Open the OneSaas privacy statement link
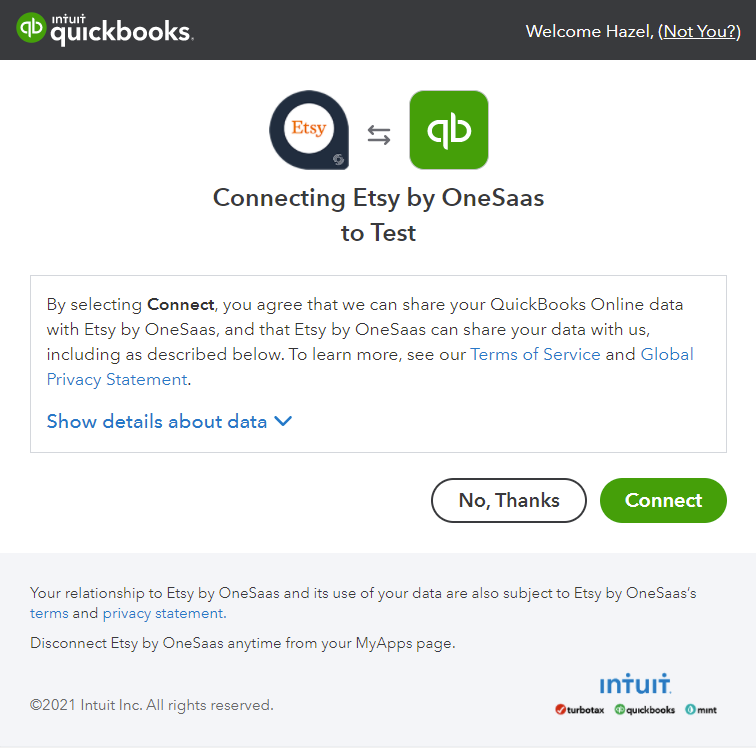 [x=164, y=613]
